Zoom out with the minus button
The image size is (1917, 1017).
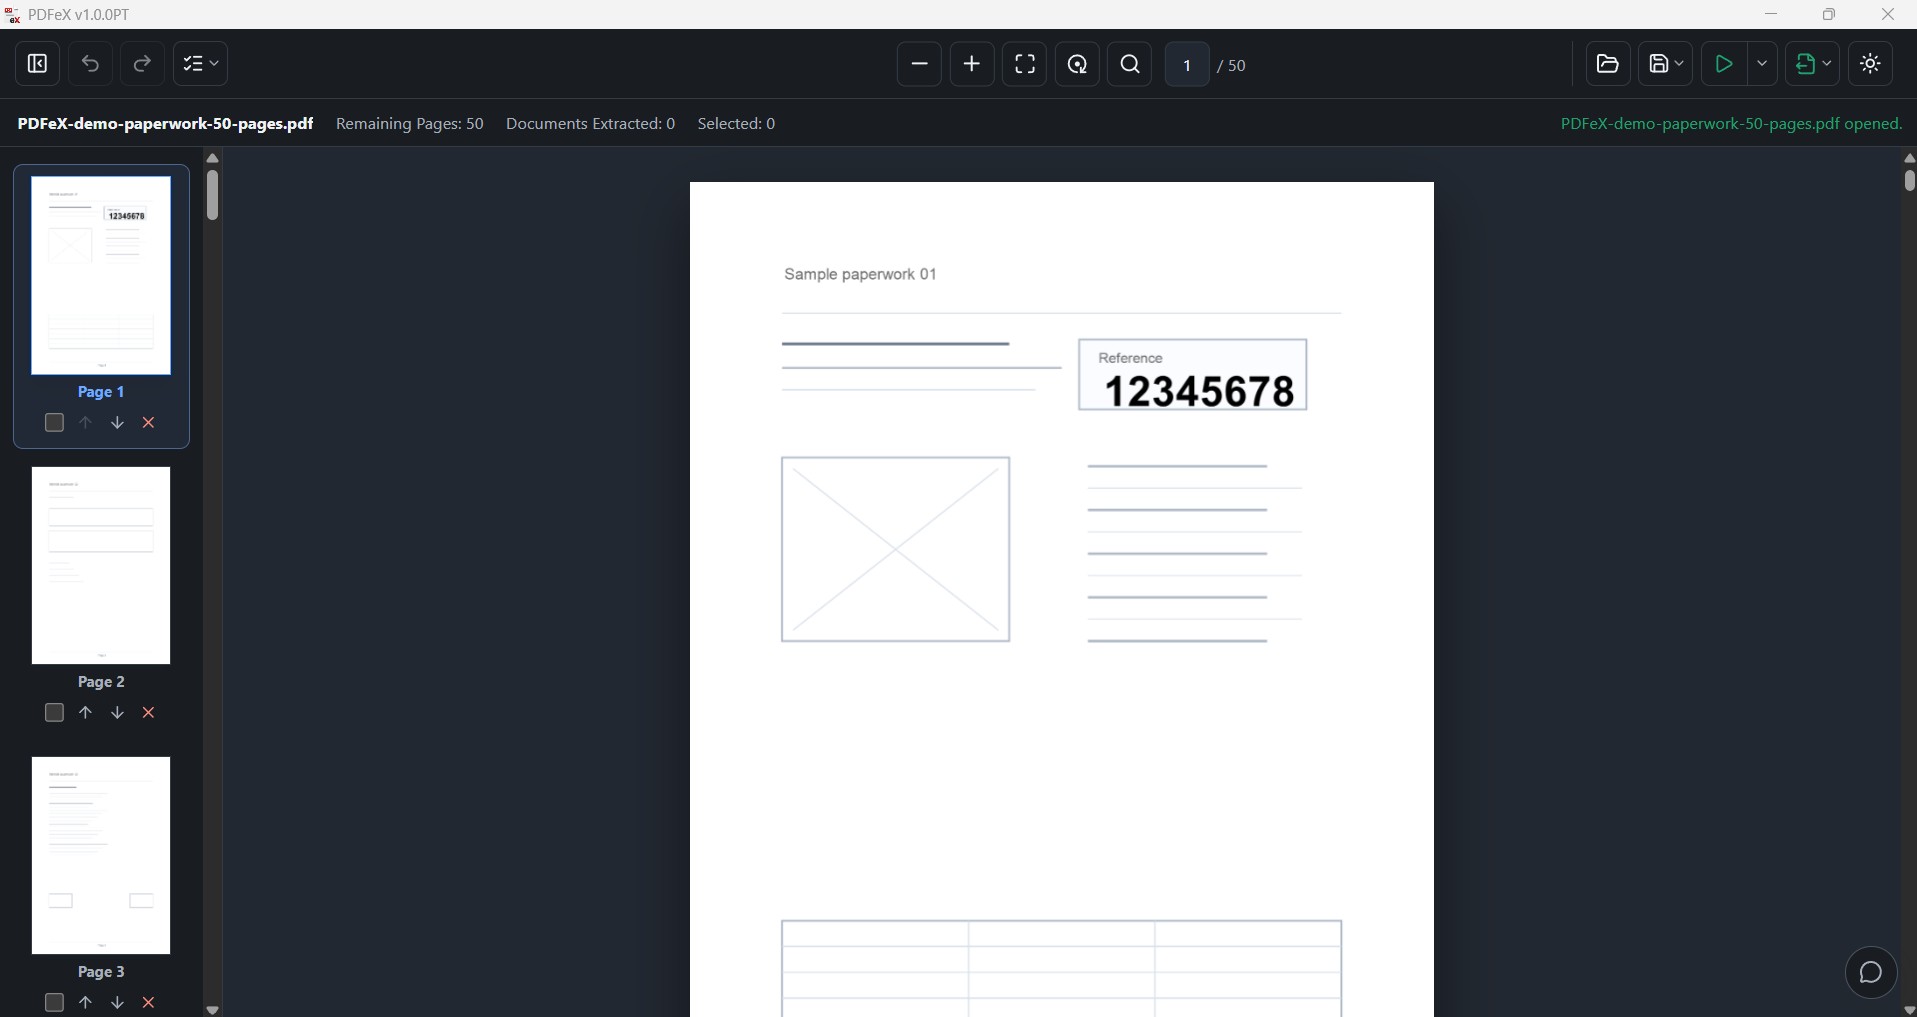919,64
